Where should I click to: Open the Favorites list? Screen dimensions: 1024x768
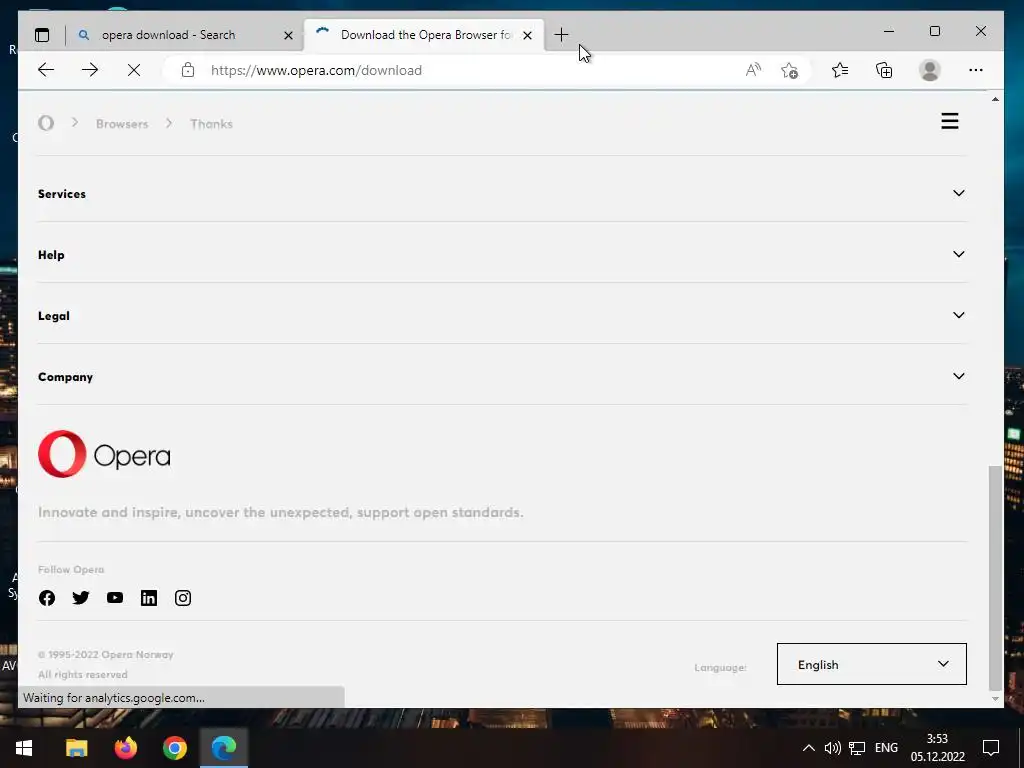click(x=840, y=70)
